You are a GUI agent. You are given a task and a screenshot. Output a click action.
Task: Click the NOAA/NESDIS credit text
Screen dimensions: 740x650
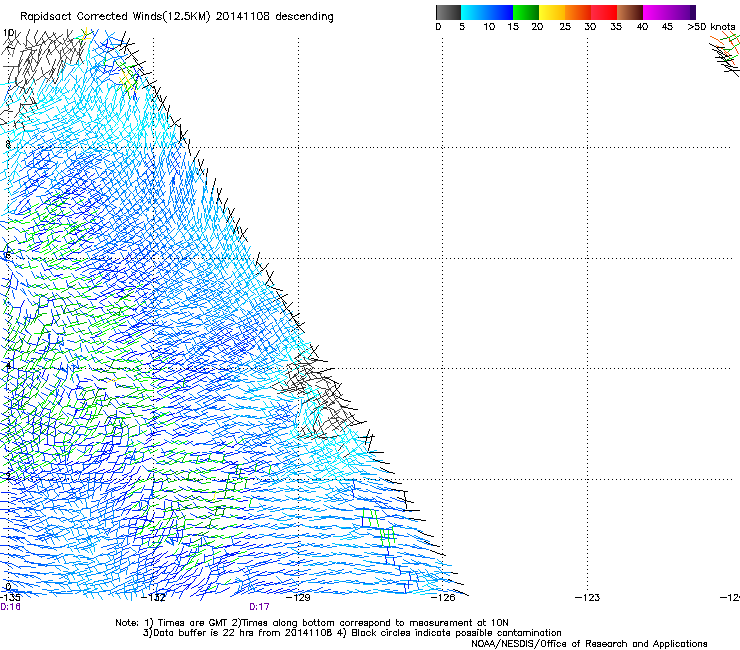589,644
